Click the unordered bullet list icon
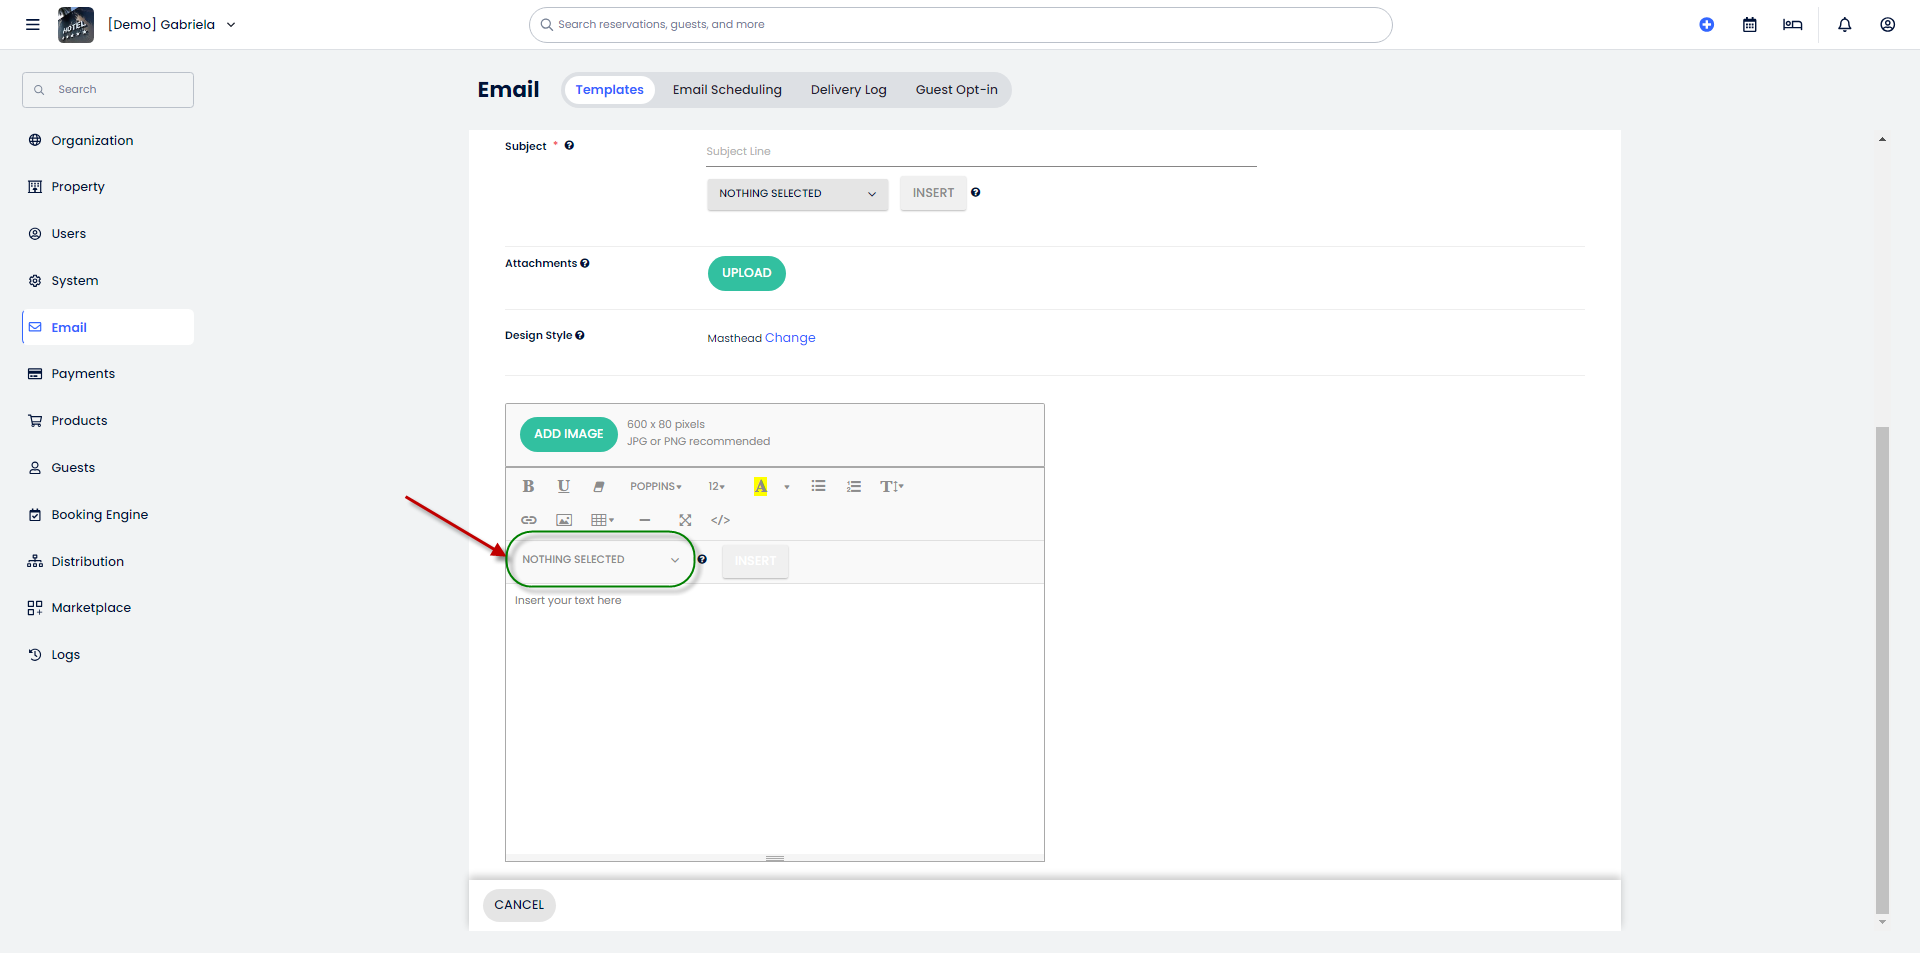This screenshot has width=1920, height=953. pos(818,487)
